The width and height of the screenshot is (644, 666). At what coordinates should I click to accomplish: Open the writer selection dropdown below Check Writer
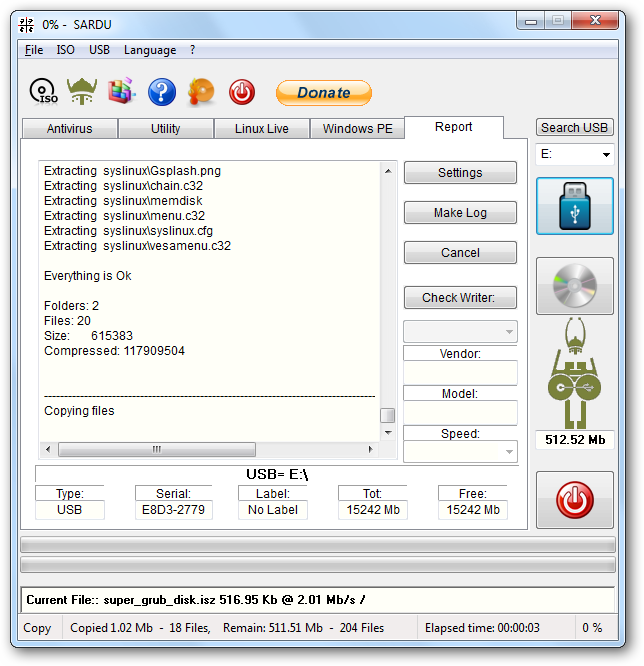(x=460, y=332)
